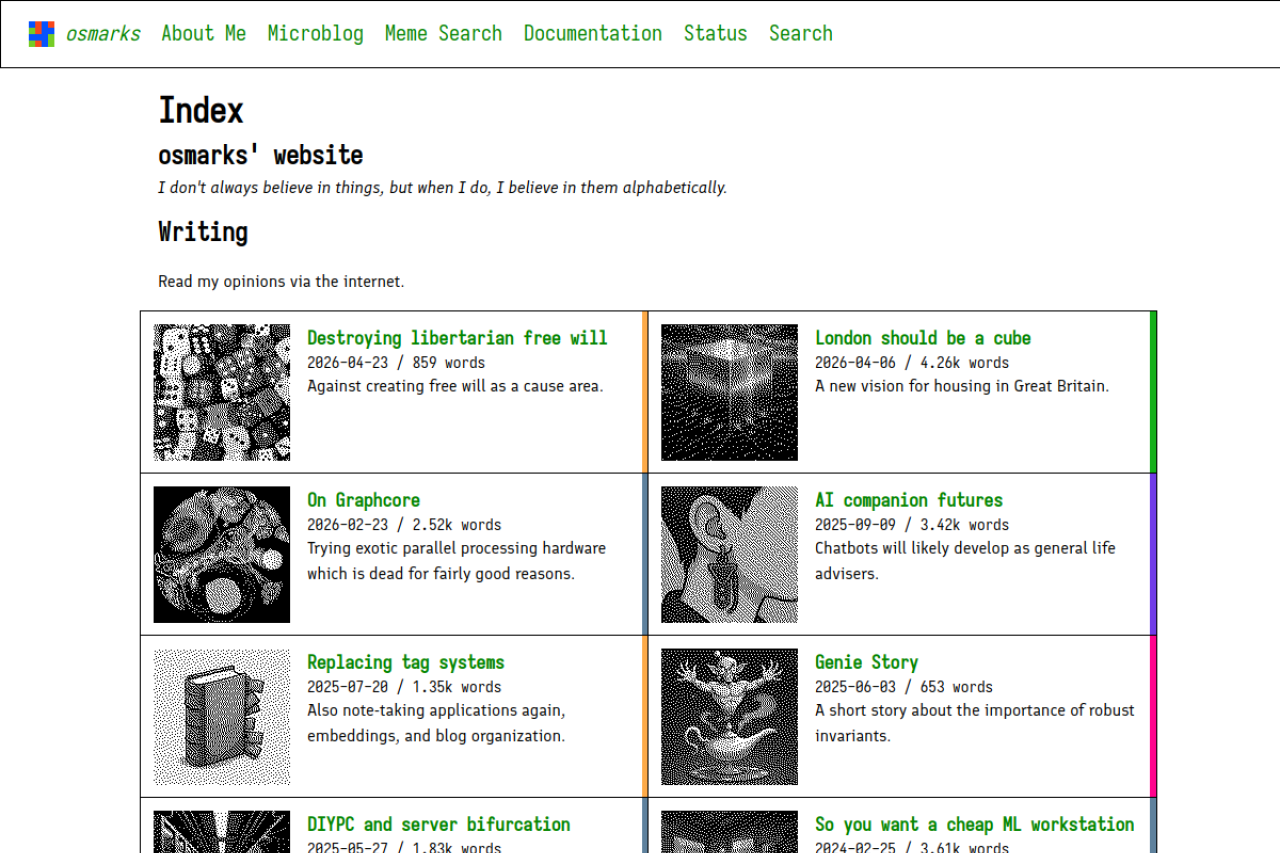Read the AI companion futures post
1280x853 pixels.
pos(909,500)
